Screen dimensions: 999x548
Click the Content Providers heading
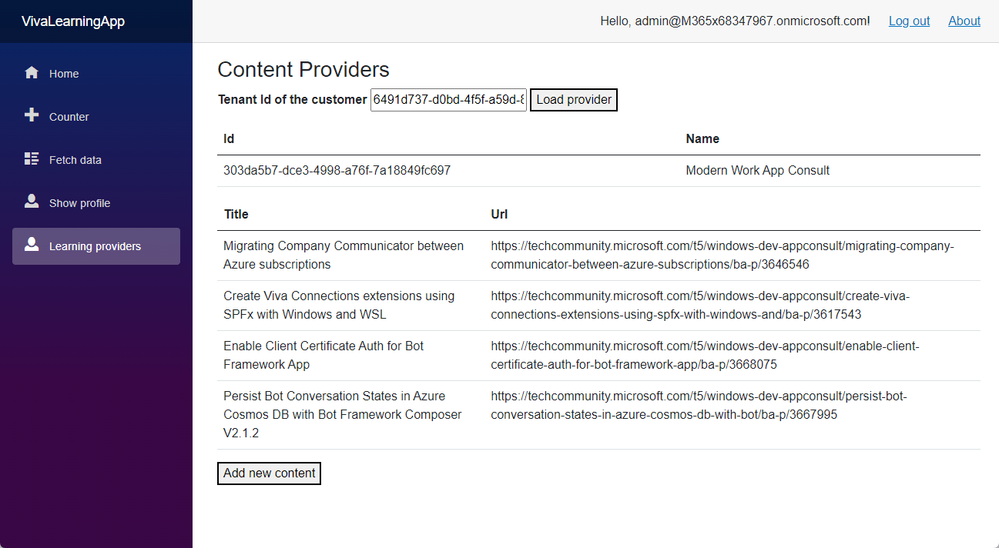[x=303, y=69]
